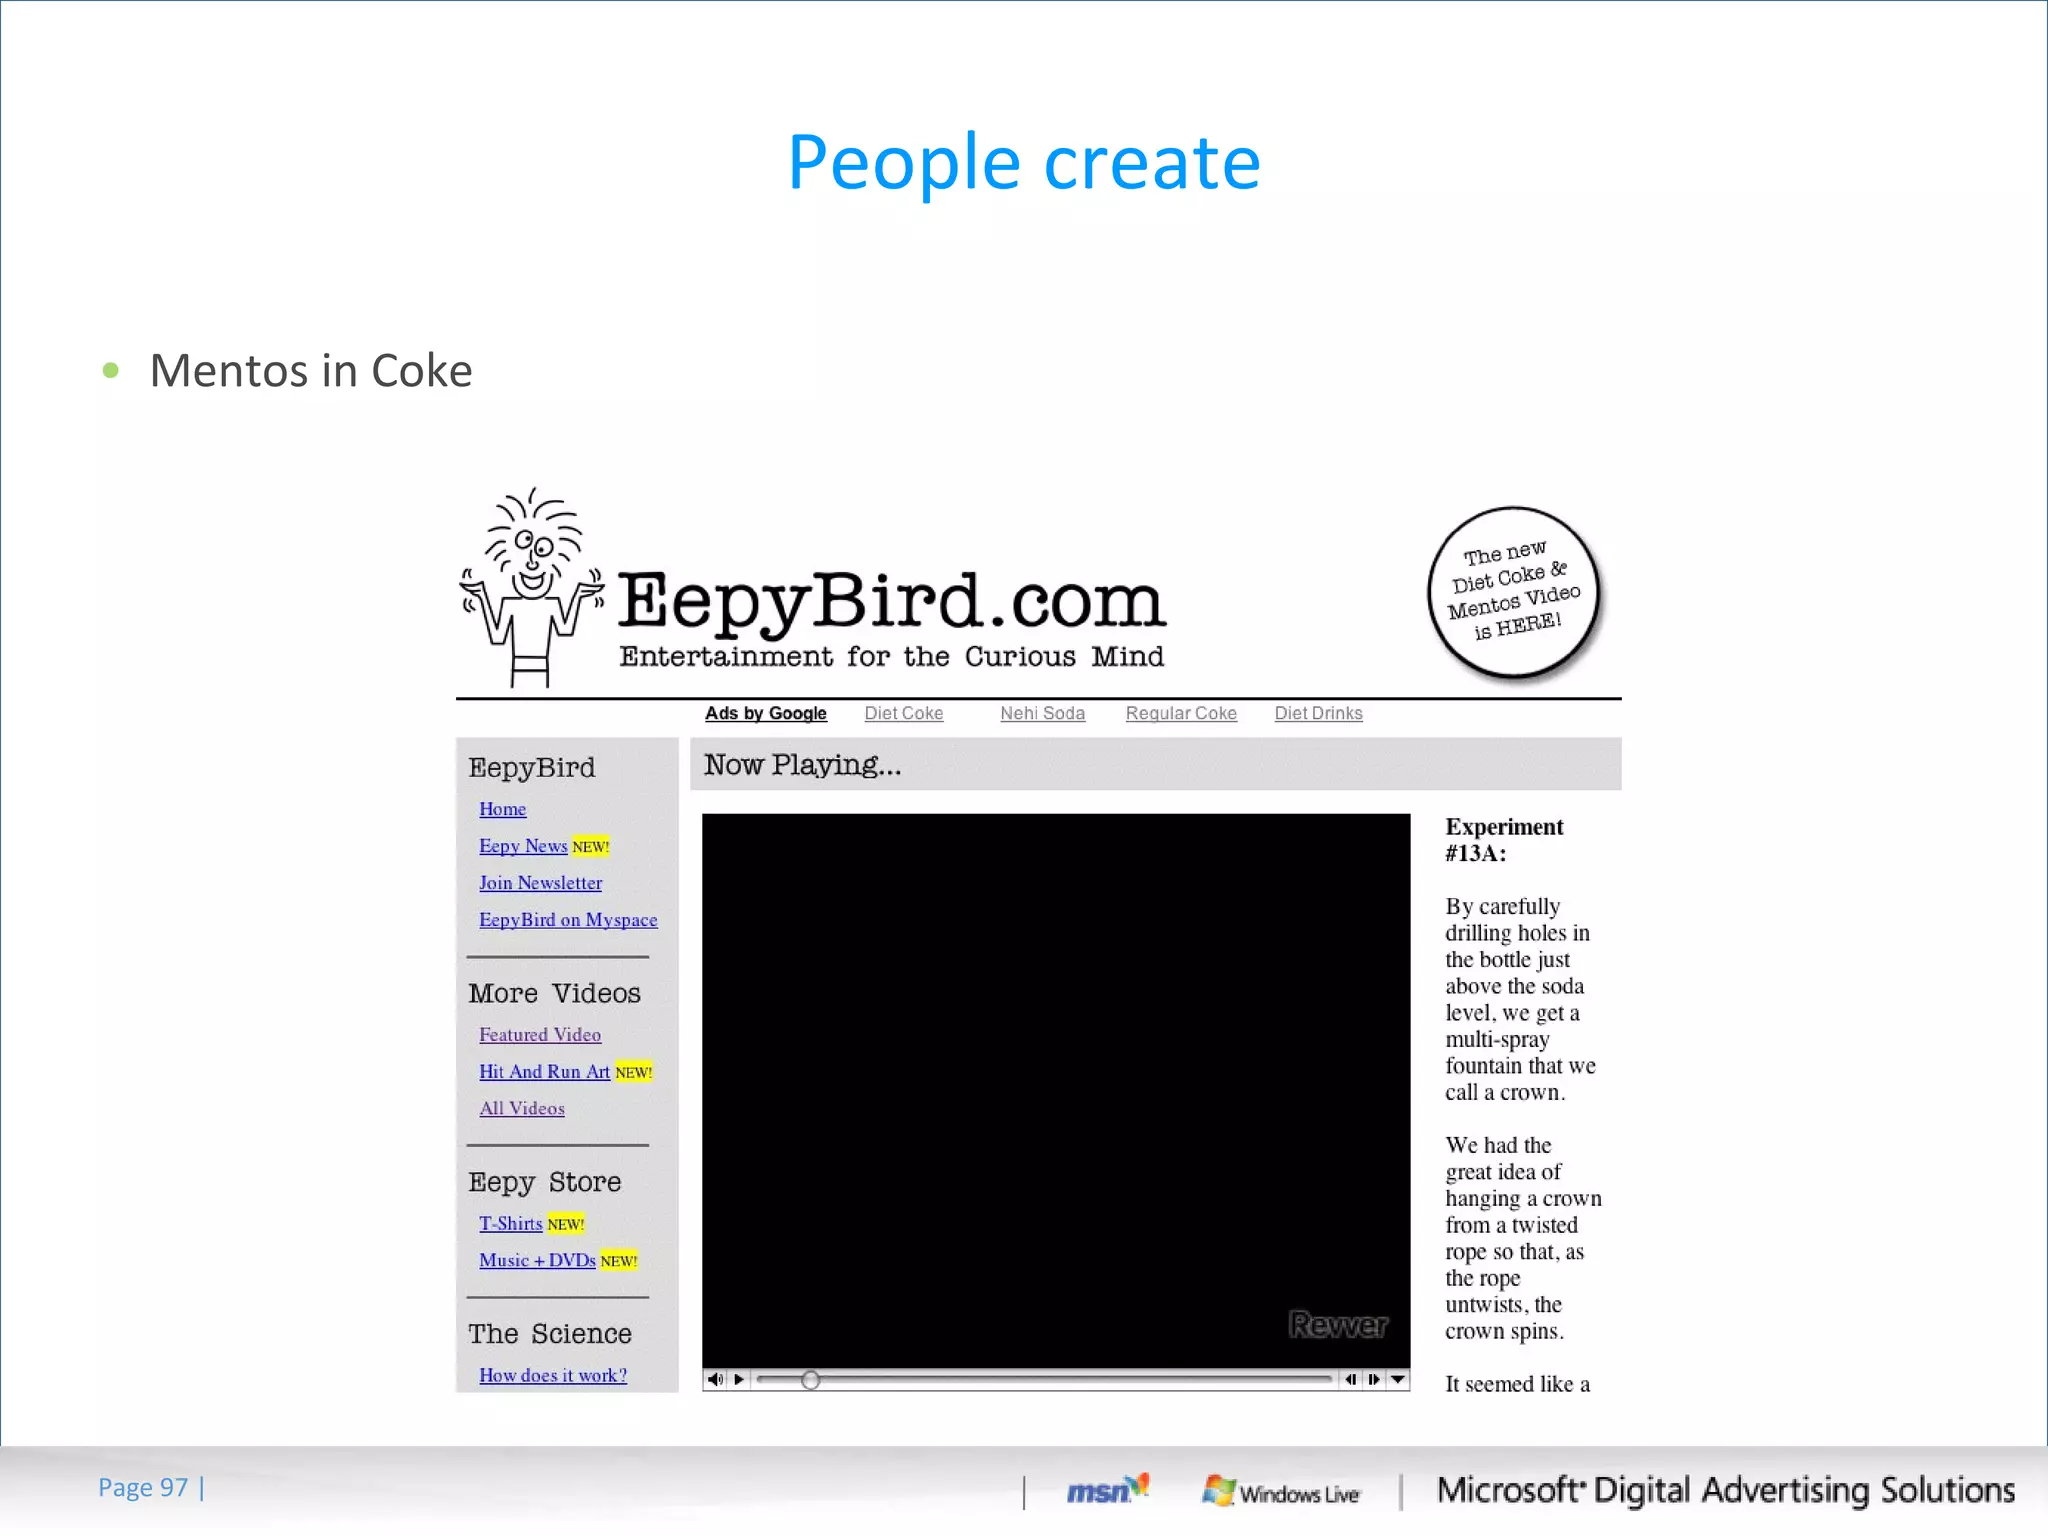2048x1536 pixels.
Task: Open the video player dropdown arrow
Action: [1398, 1379]
